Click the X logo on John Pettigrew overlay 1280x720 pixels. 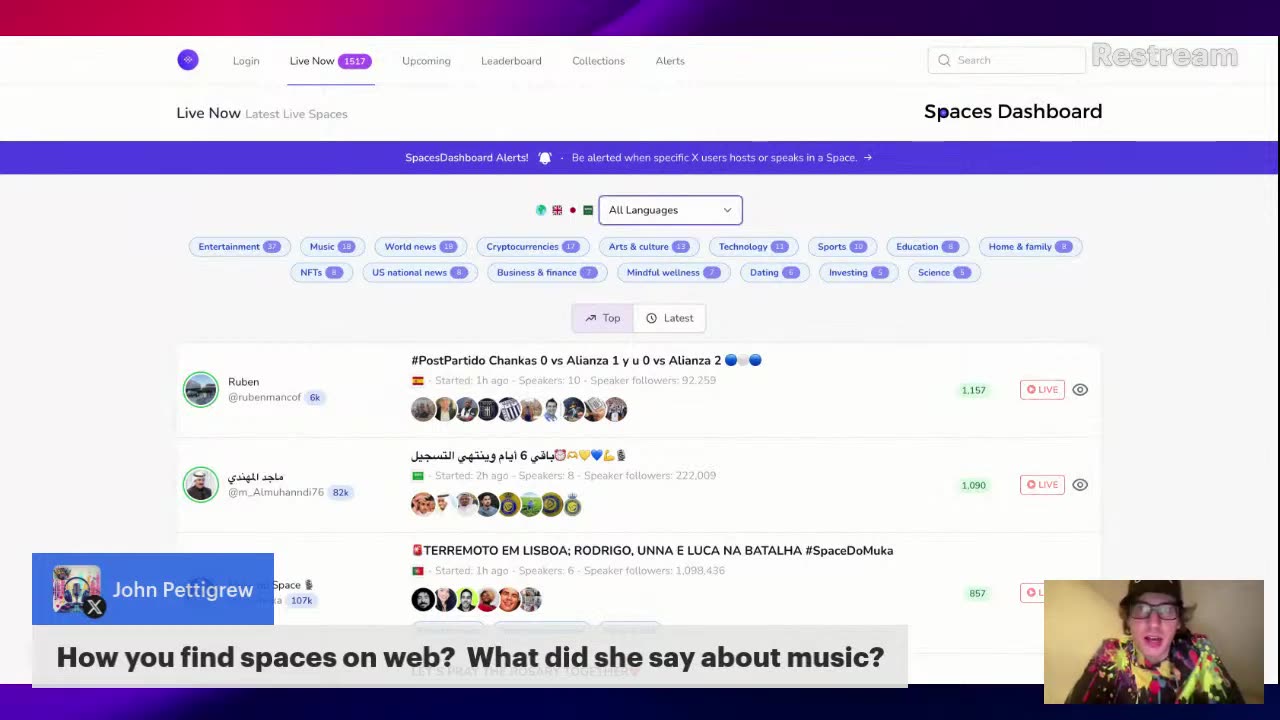(95, 606)
